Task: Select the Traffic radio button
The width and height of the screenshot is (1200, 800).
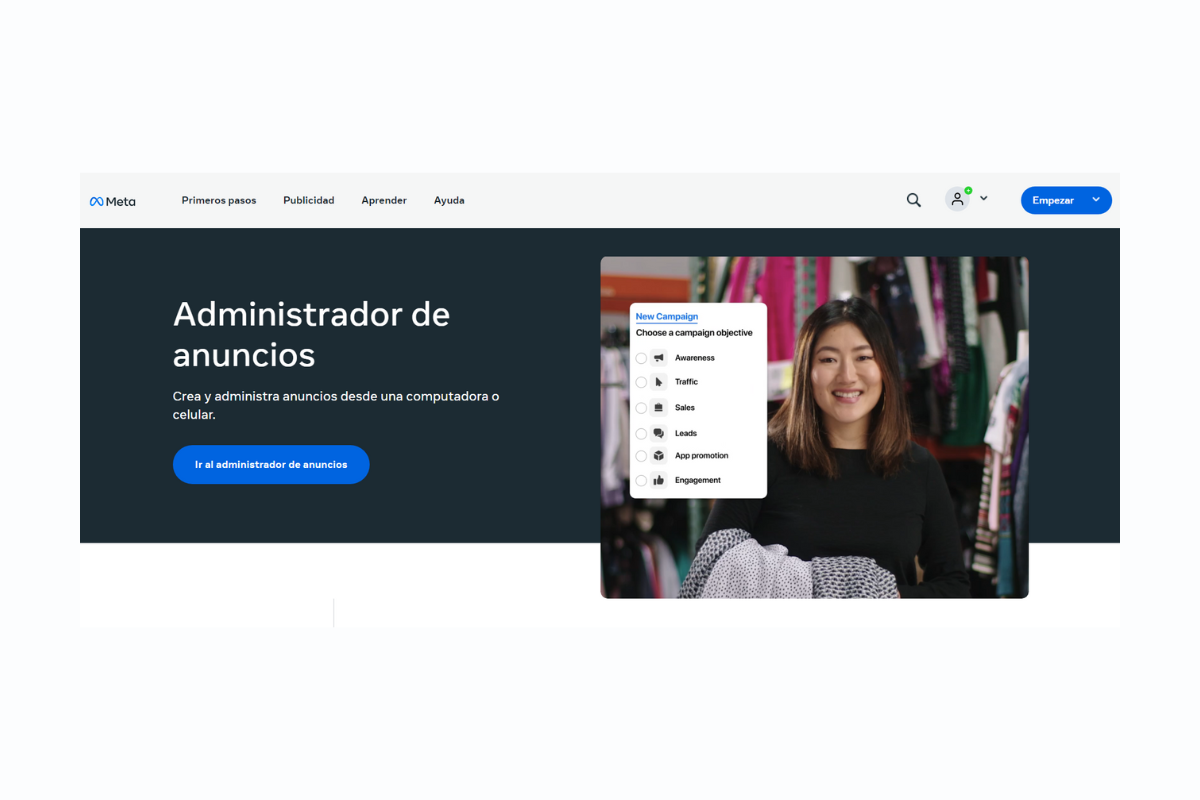Action: coord(641,382)
